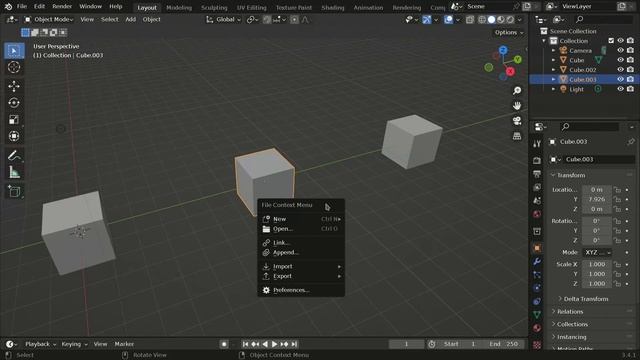640x360 pixels.
Task: Jump to the timeline end frame
Action: coord(294,344)
